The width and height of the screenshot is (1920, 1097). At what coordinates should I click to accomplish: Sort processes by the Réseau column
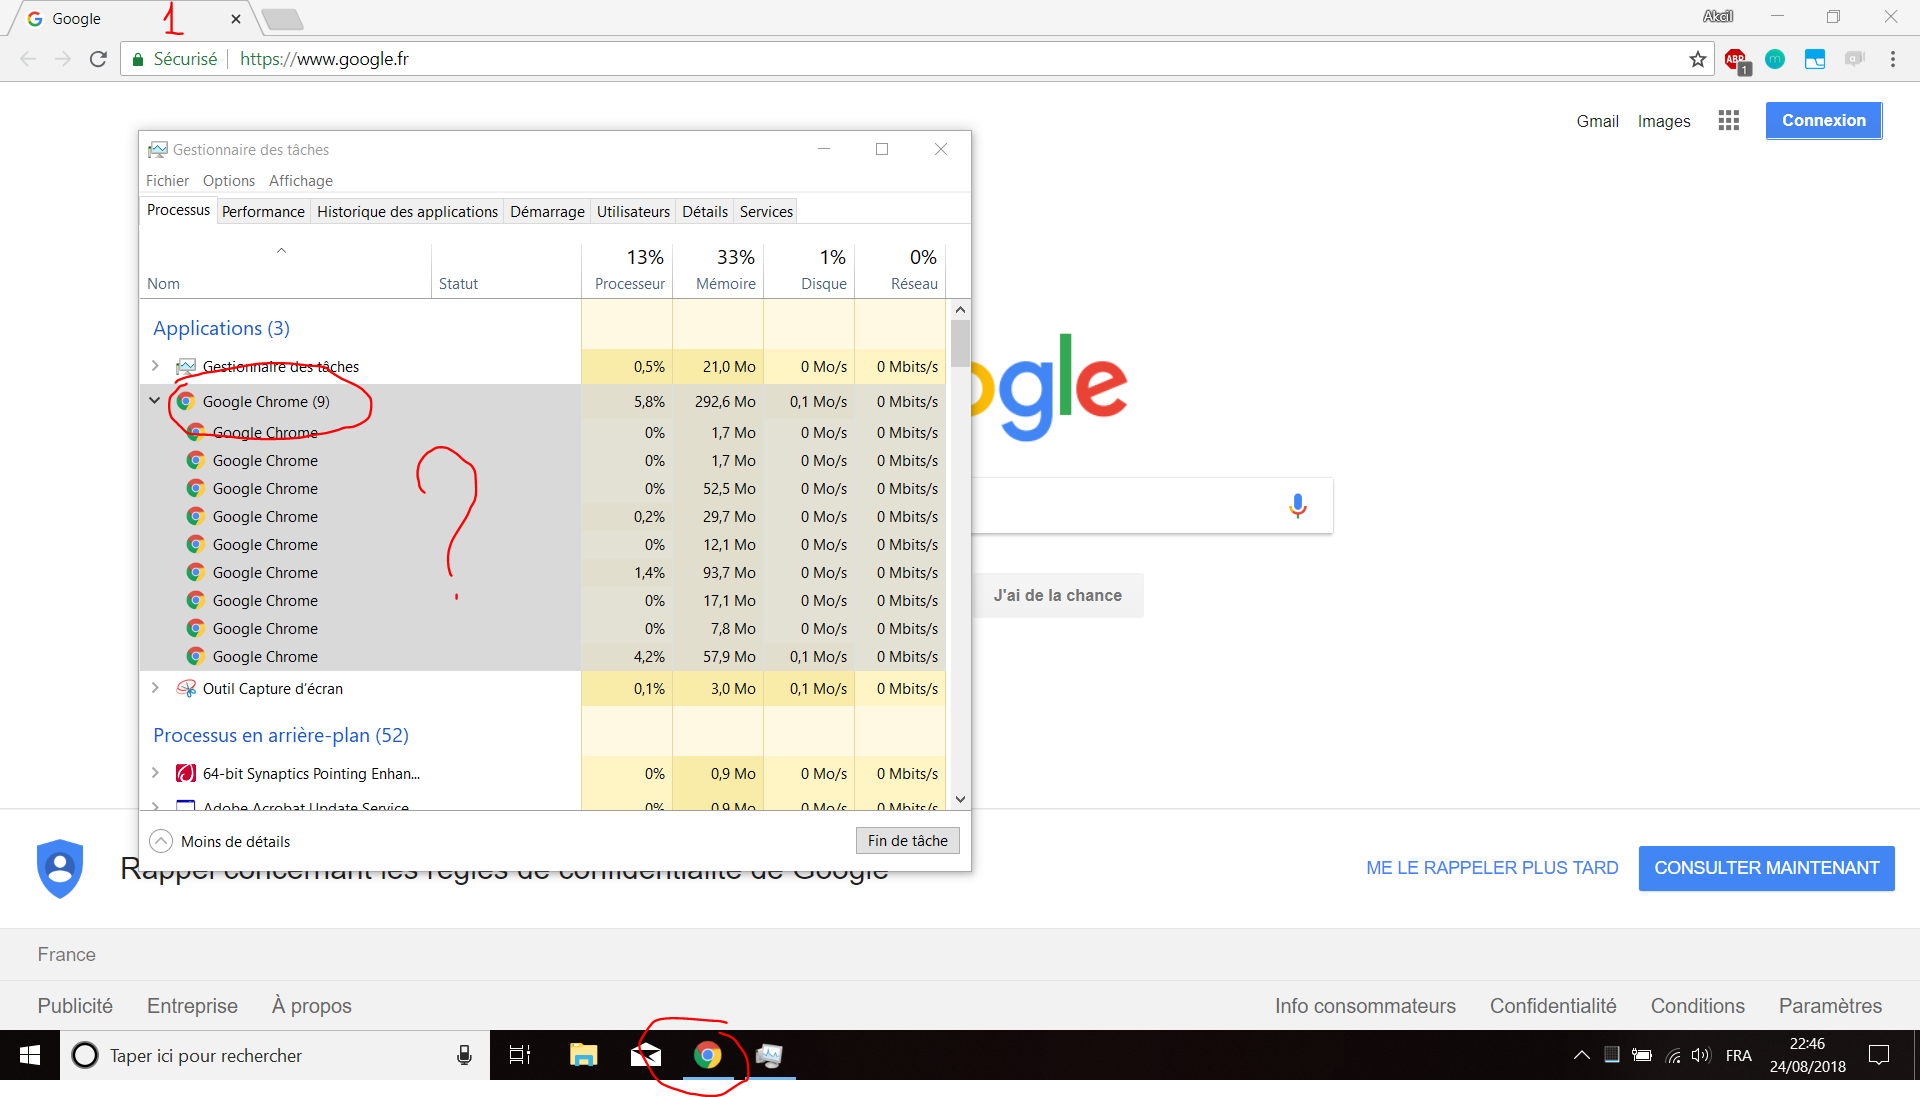point(900,270)
